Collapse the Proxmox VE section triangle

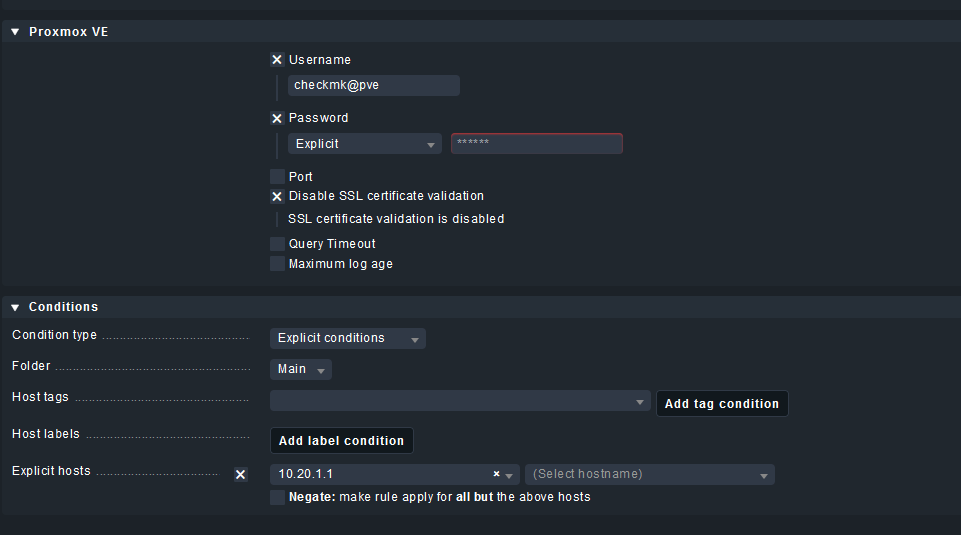[15, 32]
